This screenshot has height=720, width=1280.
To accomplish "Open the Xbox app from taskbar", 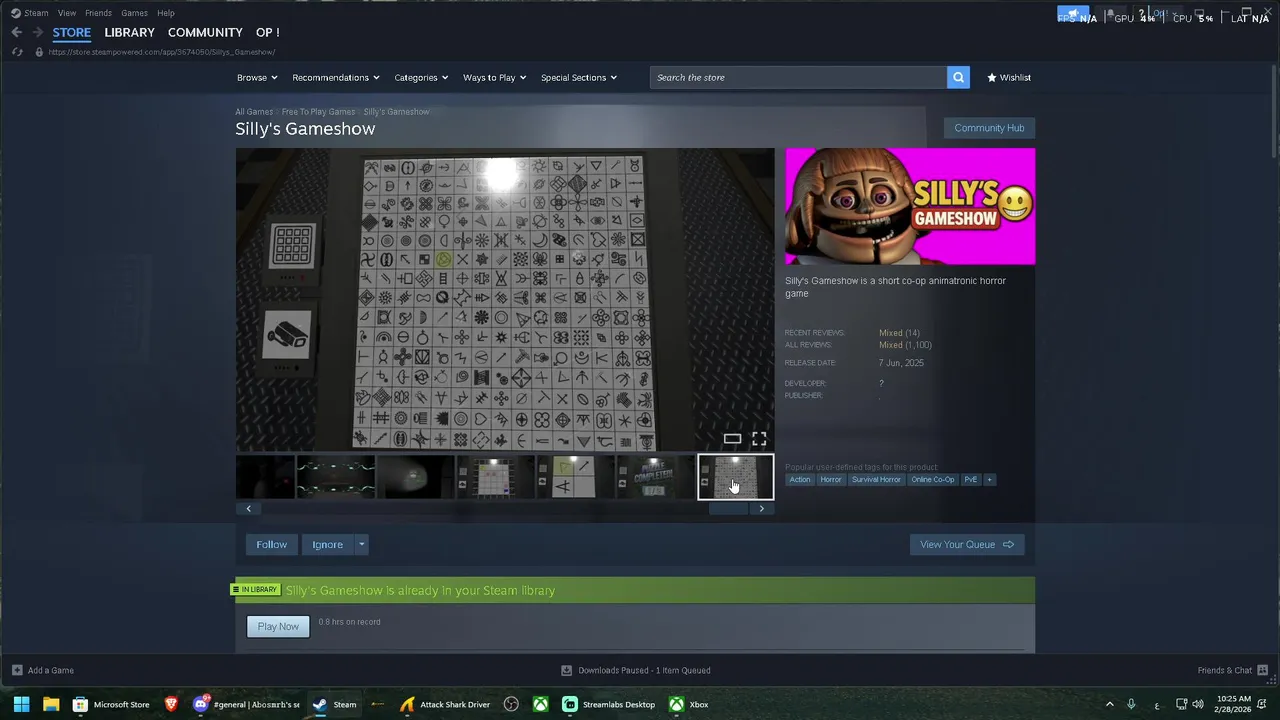I will (689, 704).
